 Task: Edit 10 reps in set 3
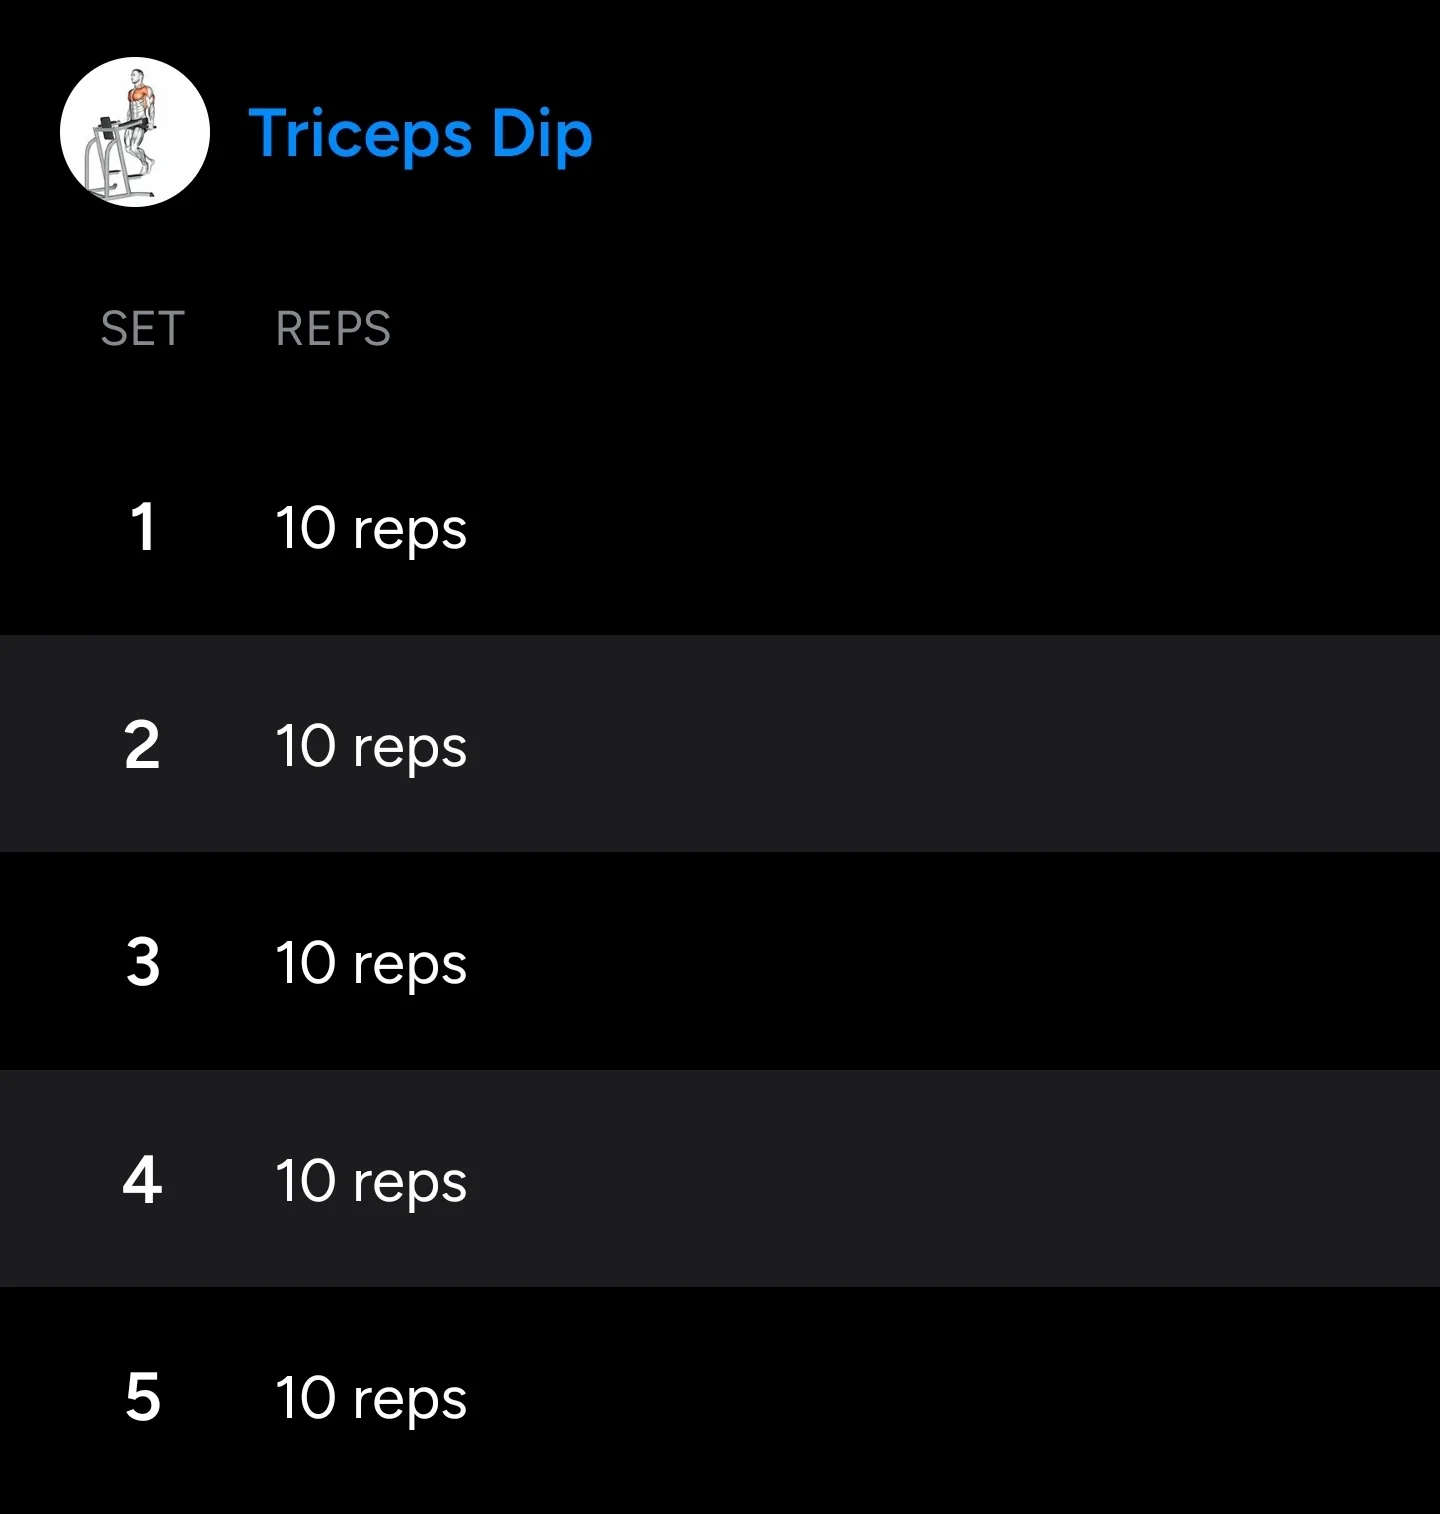371,964
